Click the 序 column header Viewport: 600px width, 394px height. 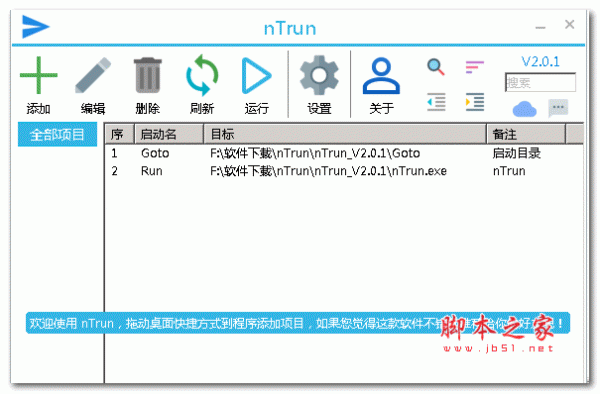tap(119, 134)
